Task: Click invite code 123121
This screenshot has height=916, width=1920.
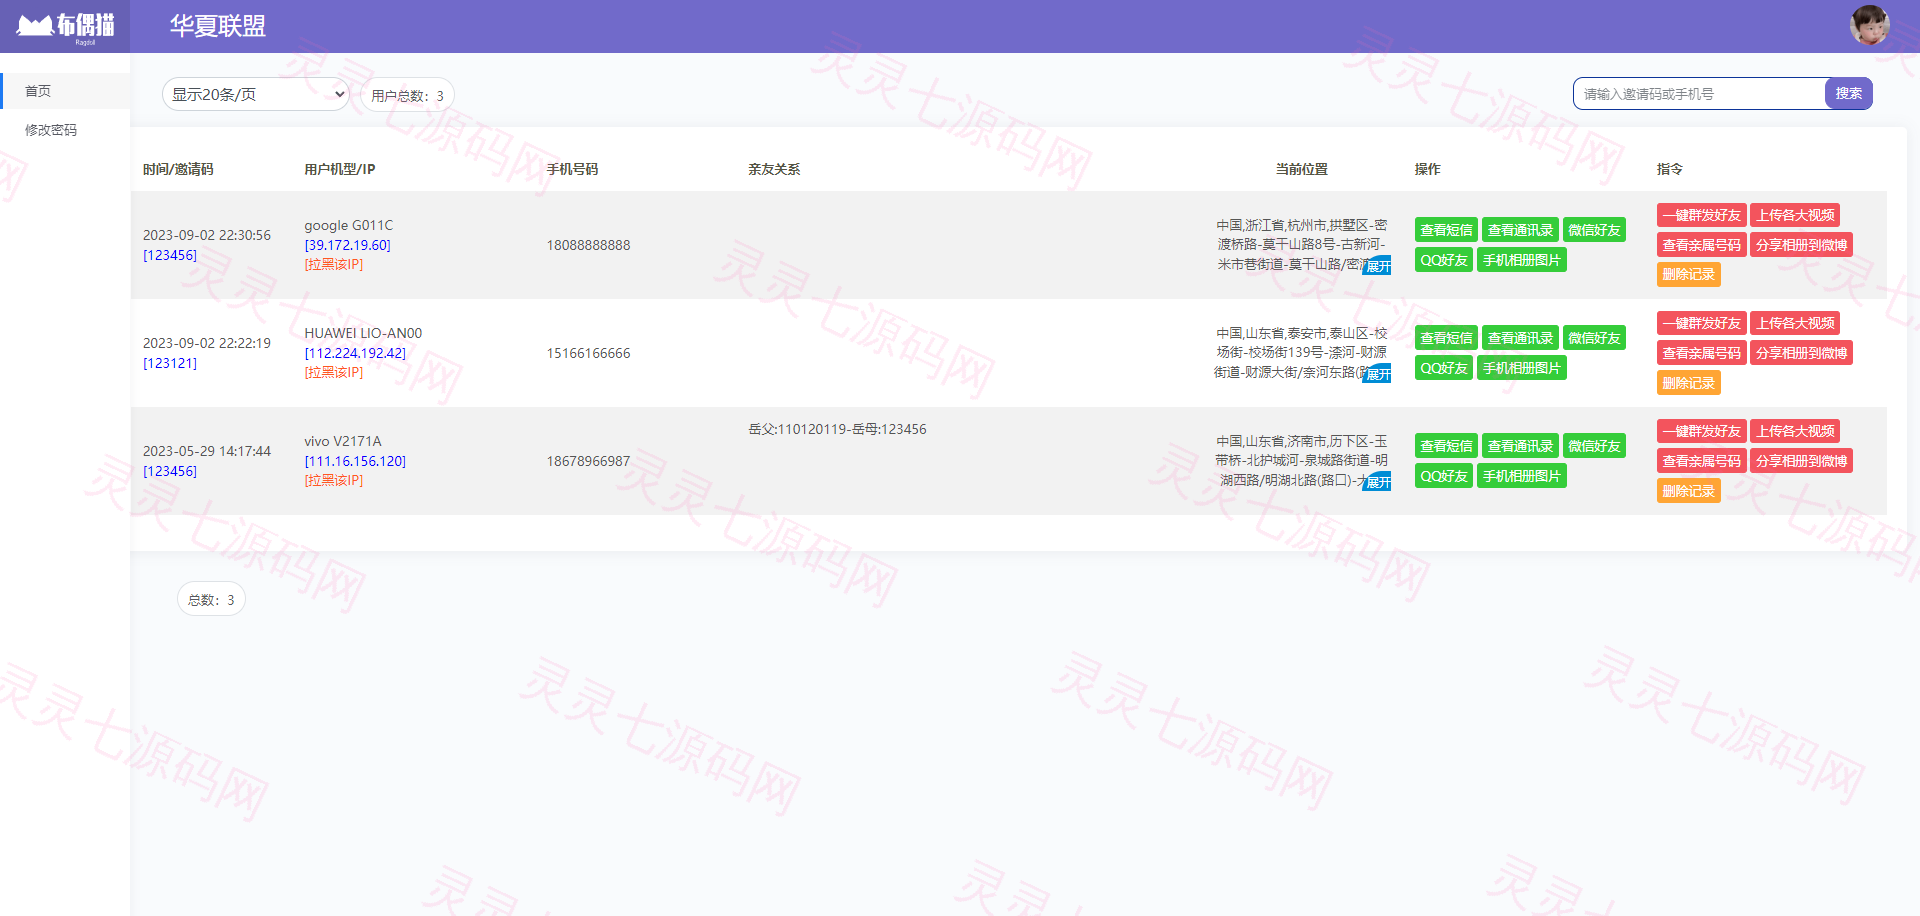Action: 170,363
